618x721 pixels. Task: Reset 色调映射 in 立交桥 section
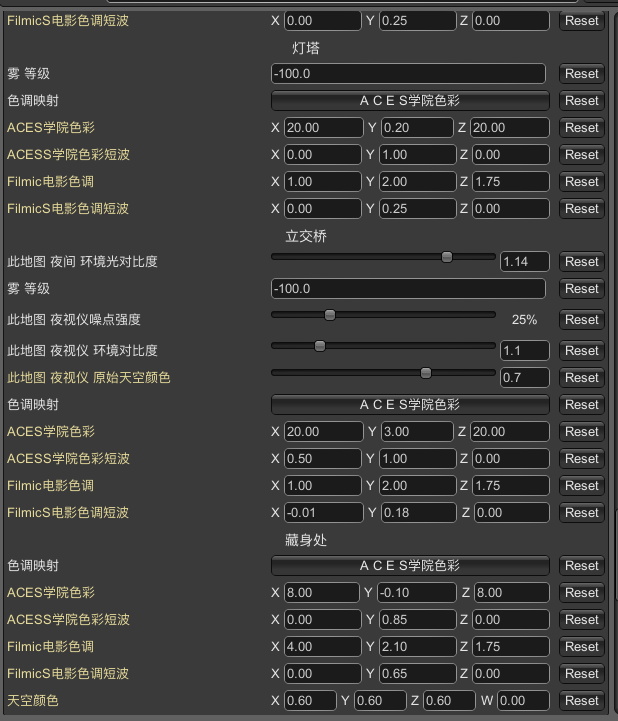[x=582, y=405]
